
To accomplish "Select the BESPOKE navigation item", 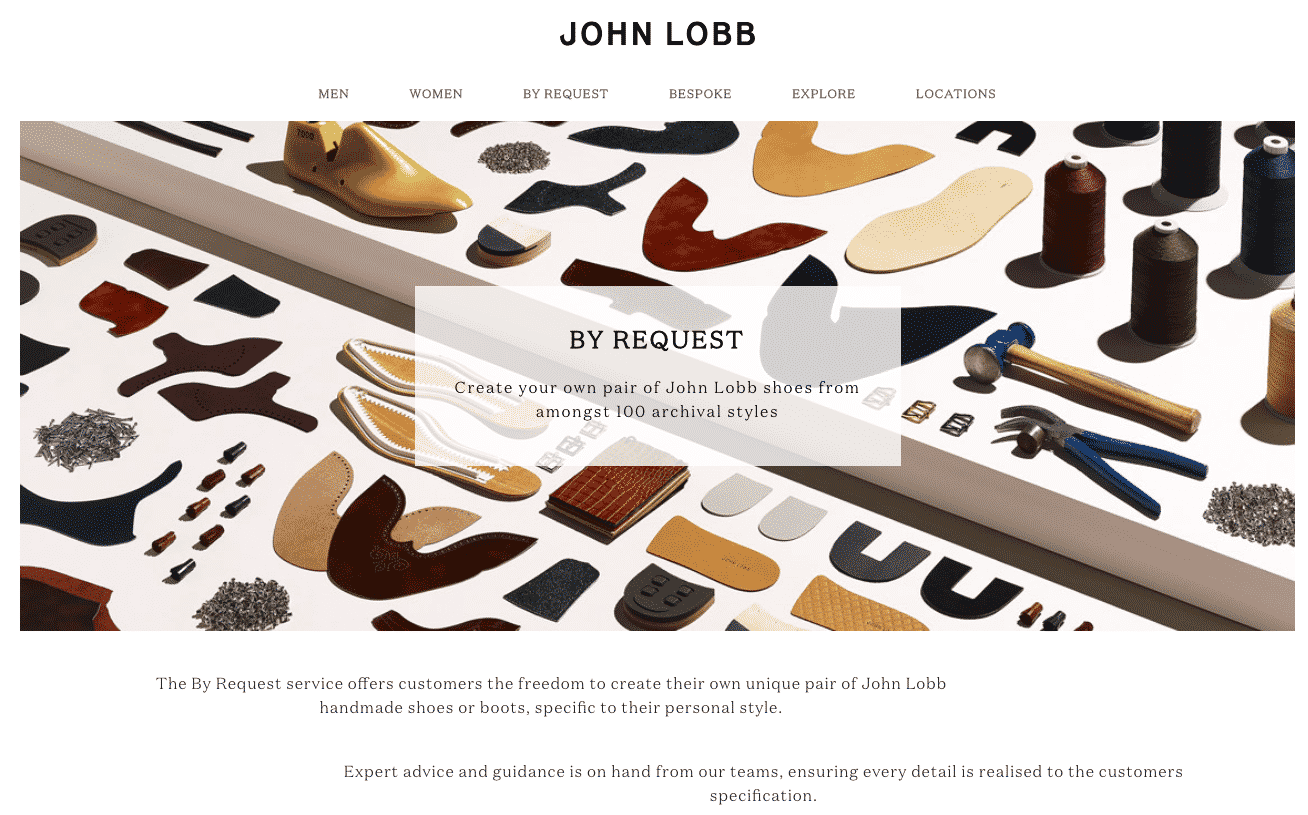I will coord(700,94).
